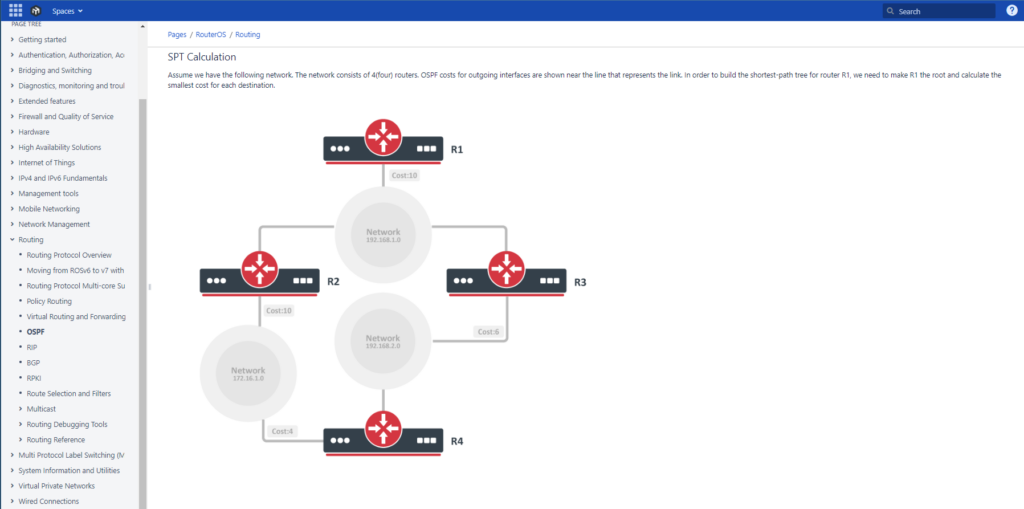Click the R3 router image in diagram
This screenshot has height=509, width=1024.
point(506,274)
